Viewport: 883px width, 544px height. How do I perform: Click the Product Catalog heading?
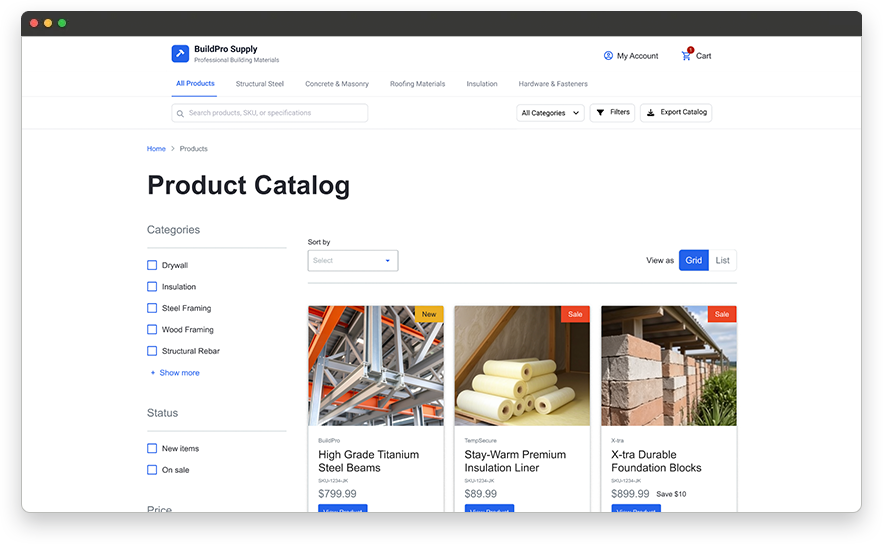click(x=248, y=186)
